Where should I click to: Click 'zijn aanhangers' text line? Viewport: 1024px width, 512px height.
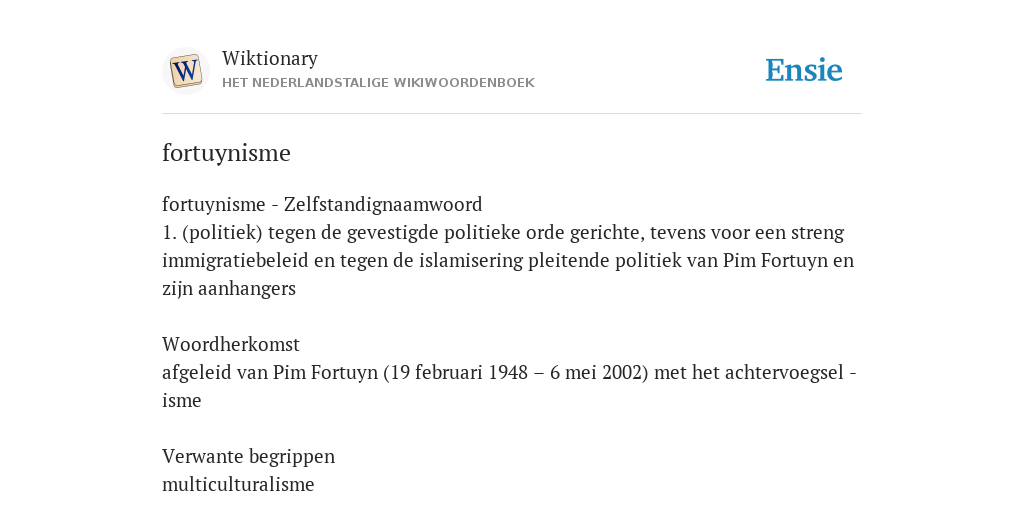[x=229, y=289]
